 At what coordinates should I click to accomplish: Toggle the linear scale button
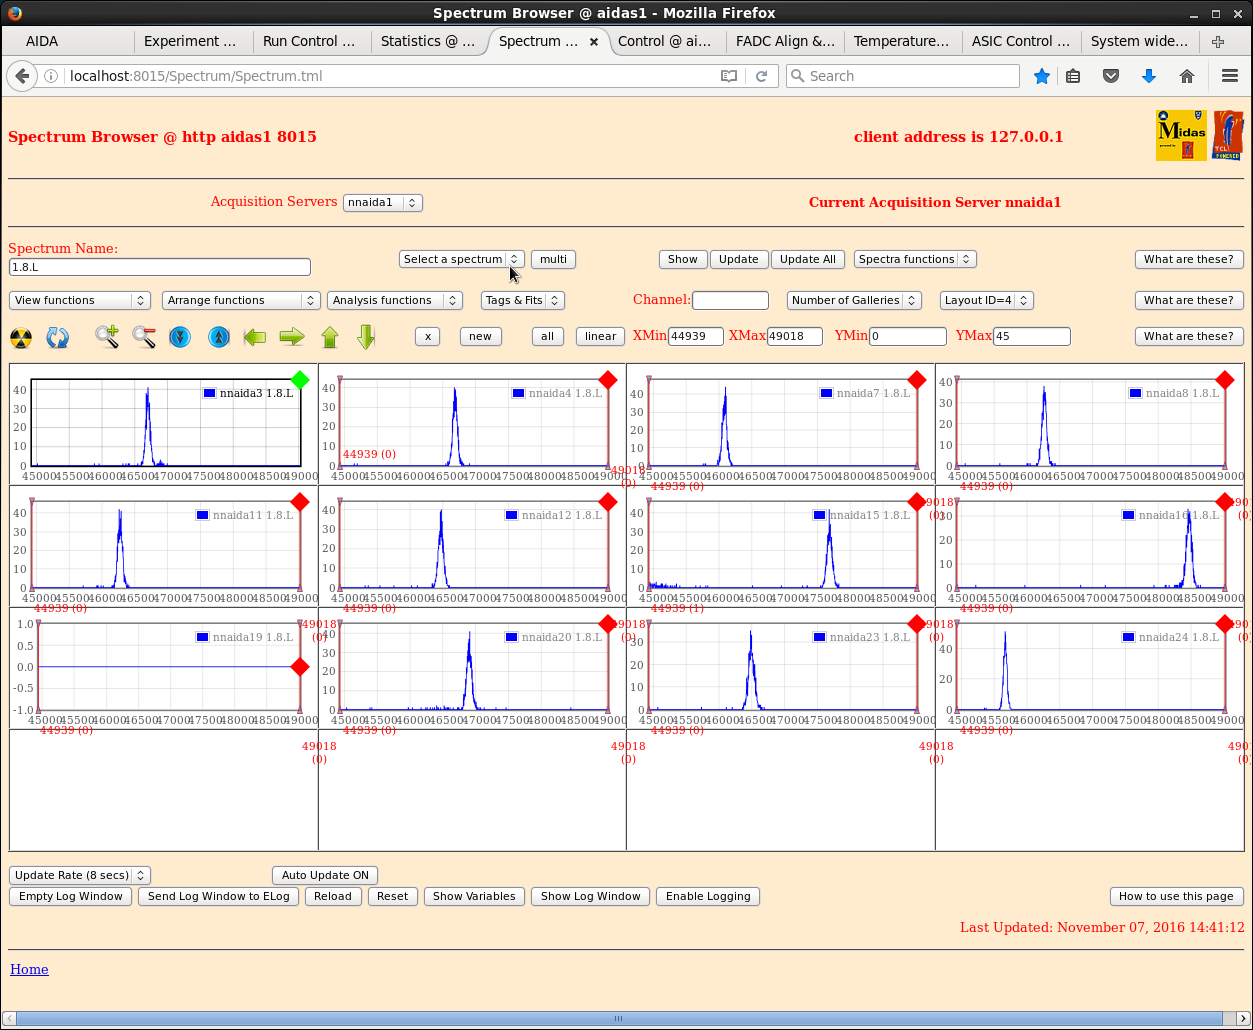(600, 336)
